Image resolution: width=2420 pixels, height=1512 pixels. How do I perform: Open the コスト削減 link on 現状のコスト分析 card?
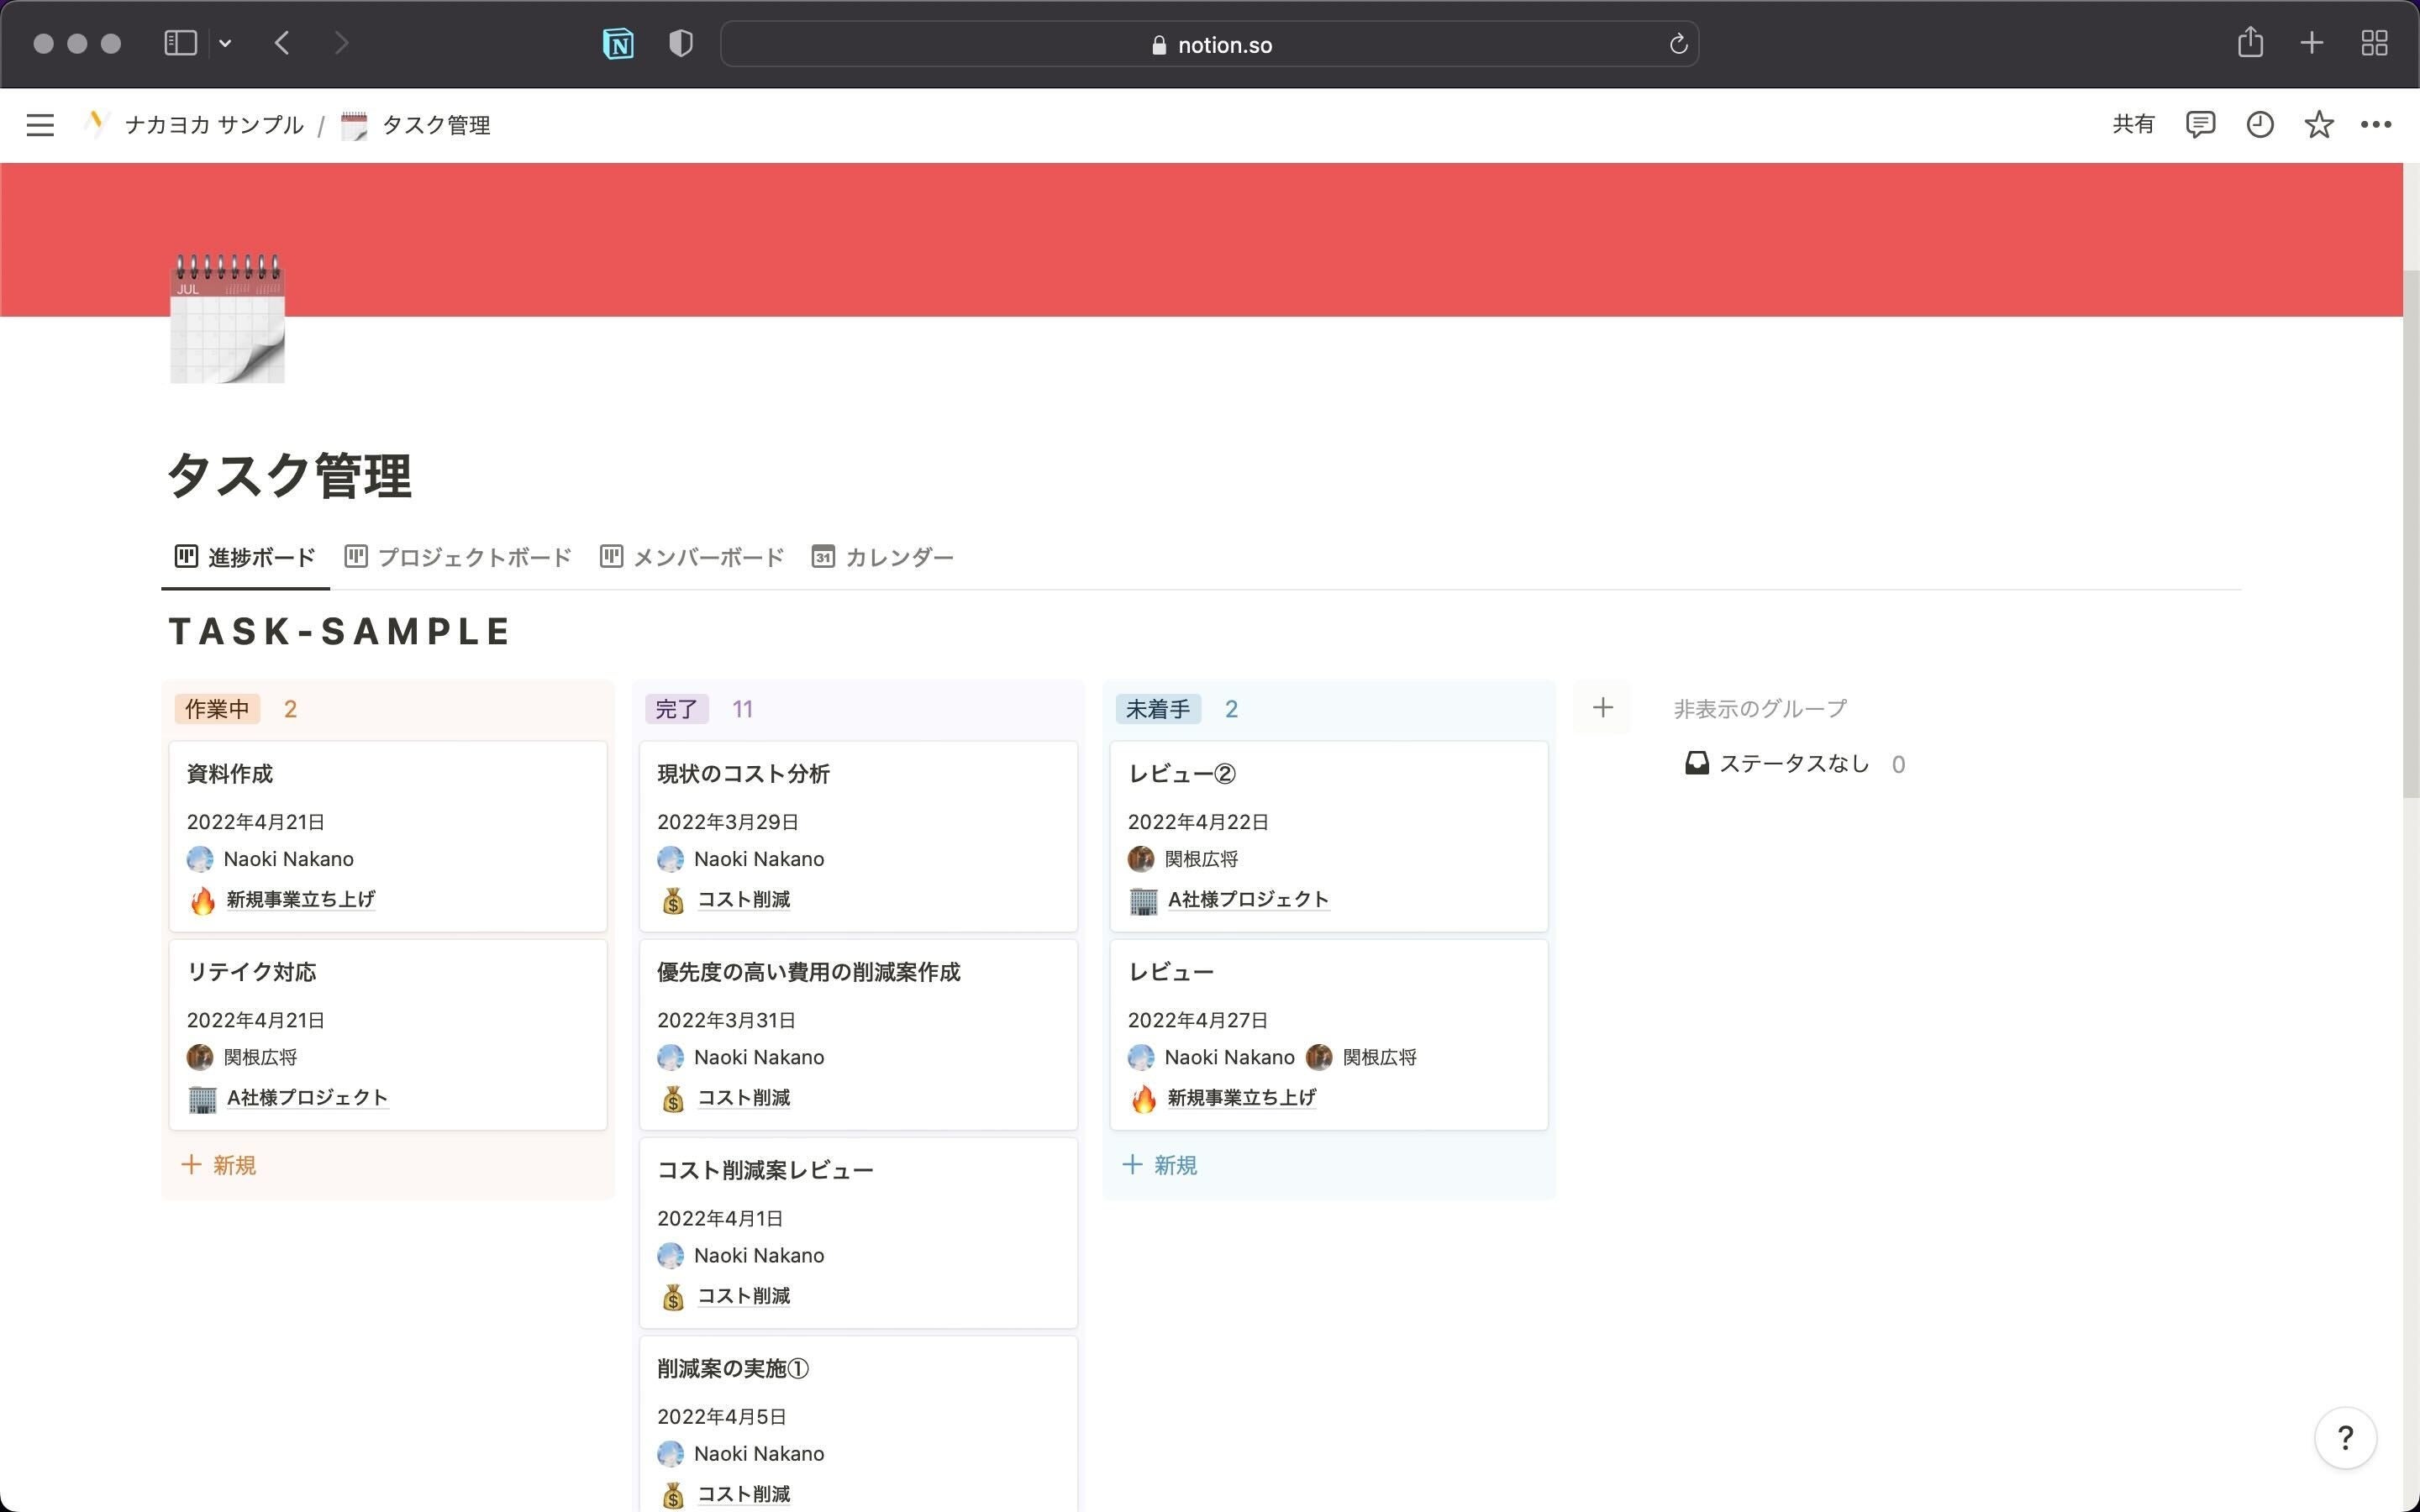click(743, 899)
